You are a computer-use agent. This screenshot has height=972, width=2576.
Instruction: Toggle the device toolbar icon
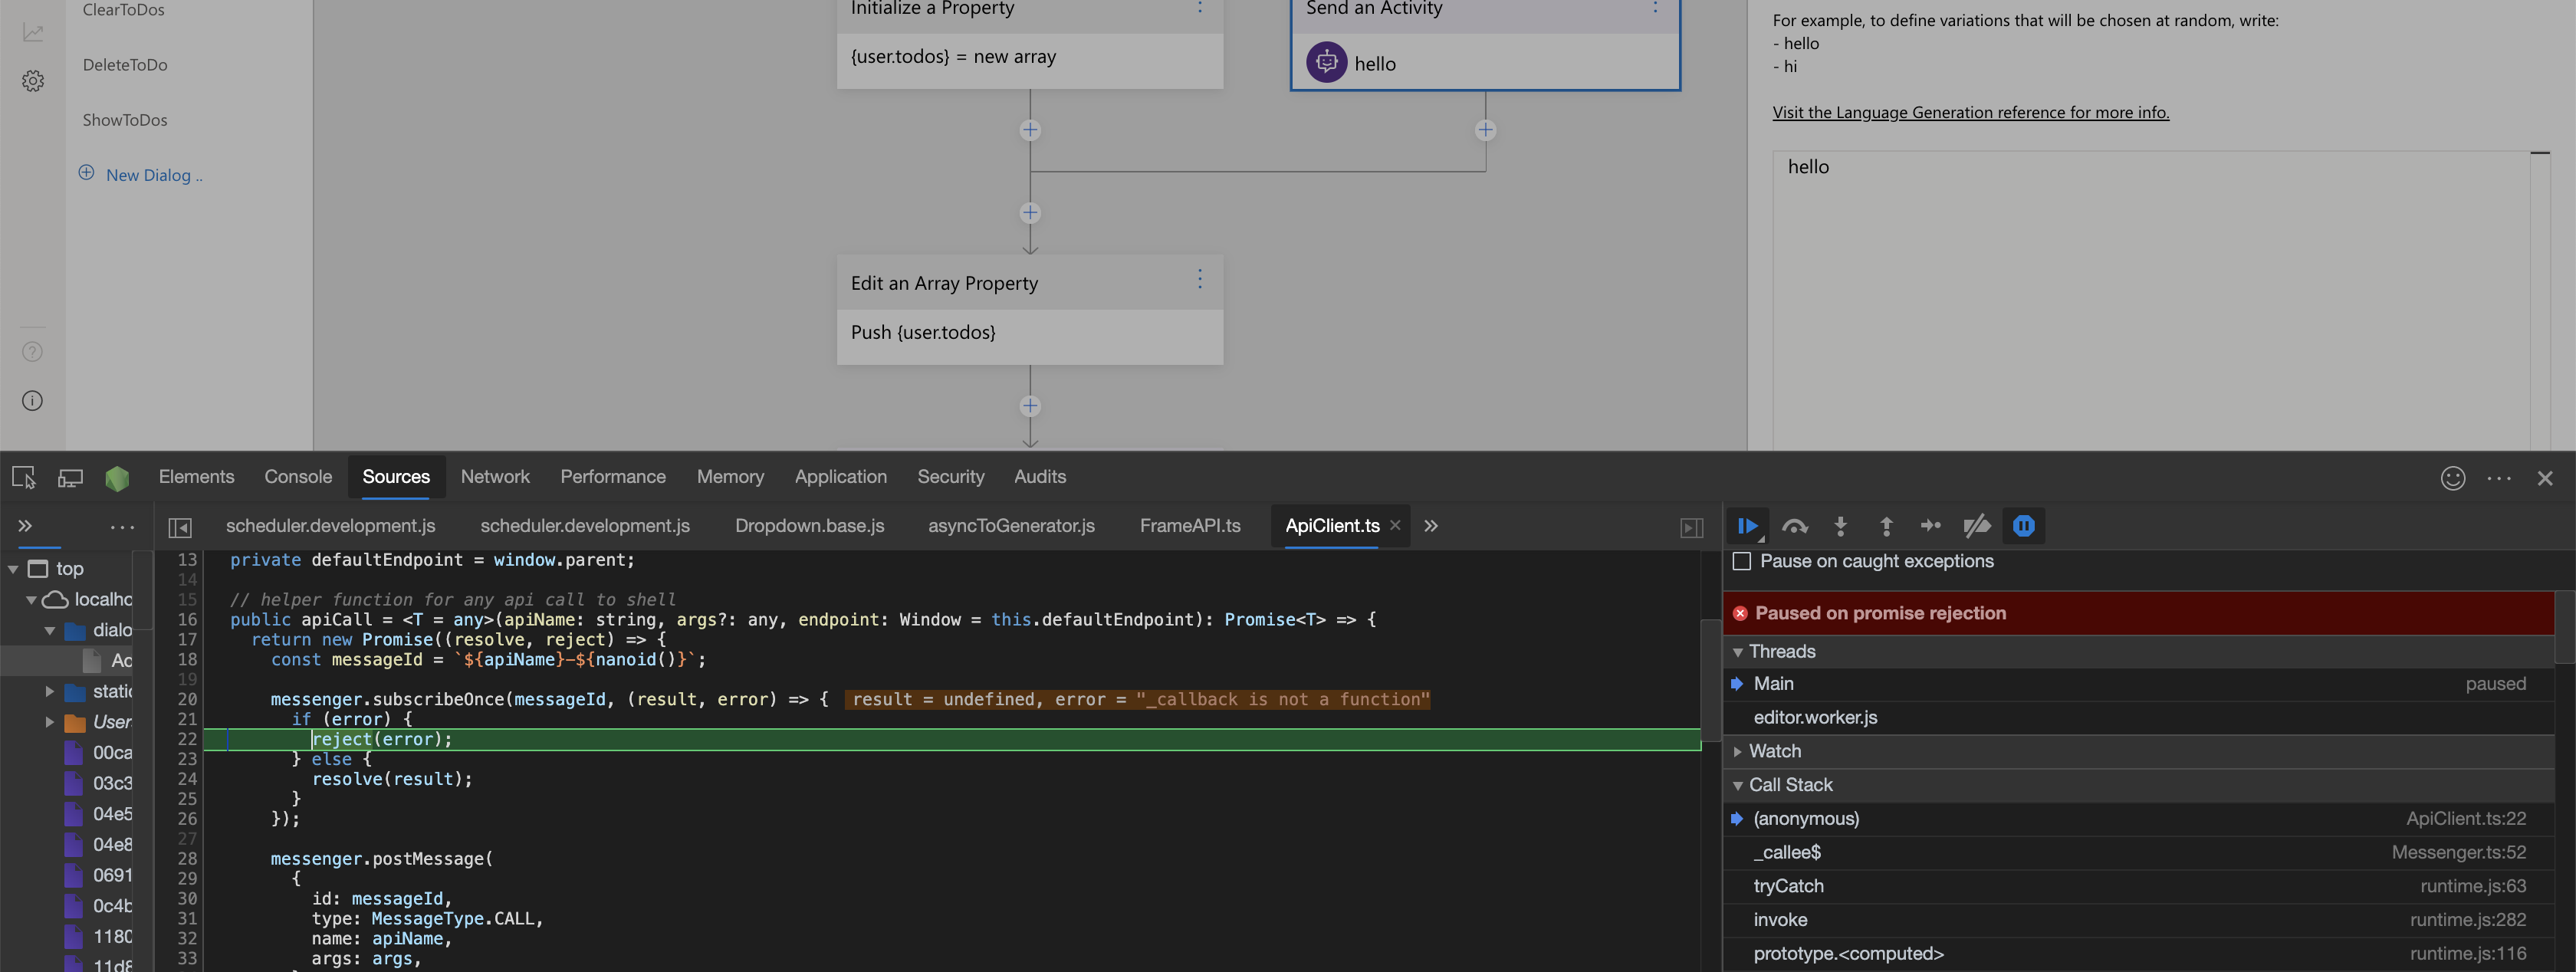coord(70,477)
